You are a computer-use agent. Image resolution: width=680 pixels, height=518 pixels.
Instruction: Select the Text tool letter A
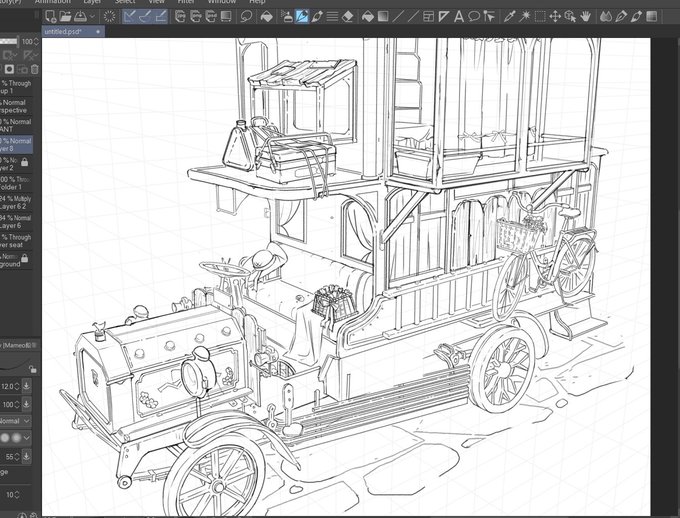[458, 16]
